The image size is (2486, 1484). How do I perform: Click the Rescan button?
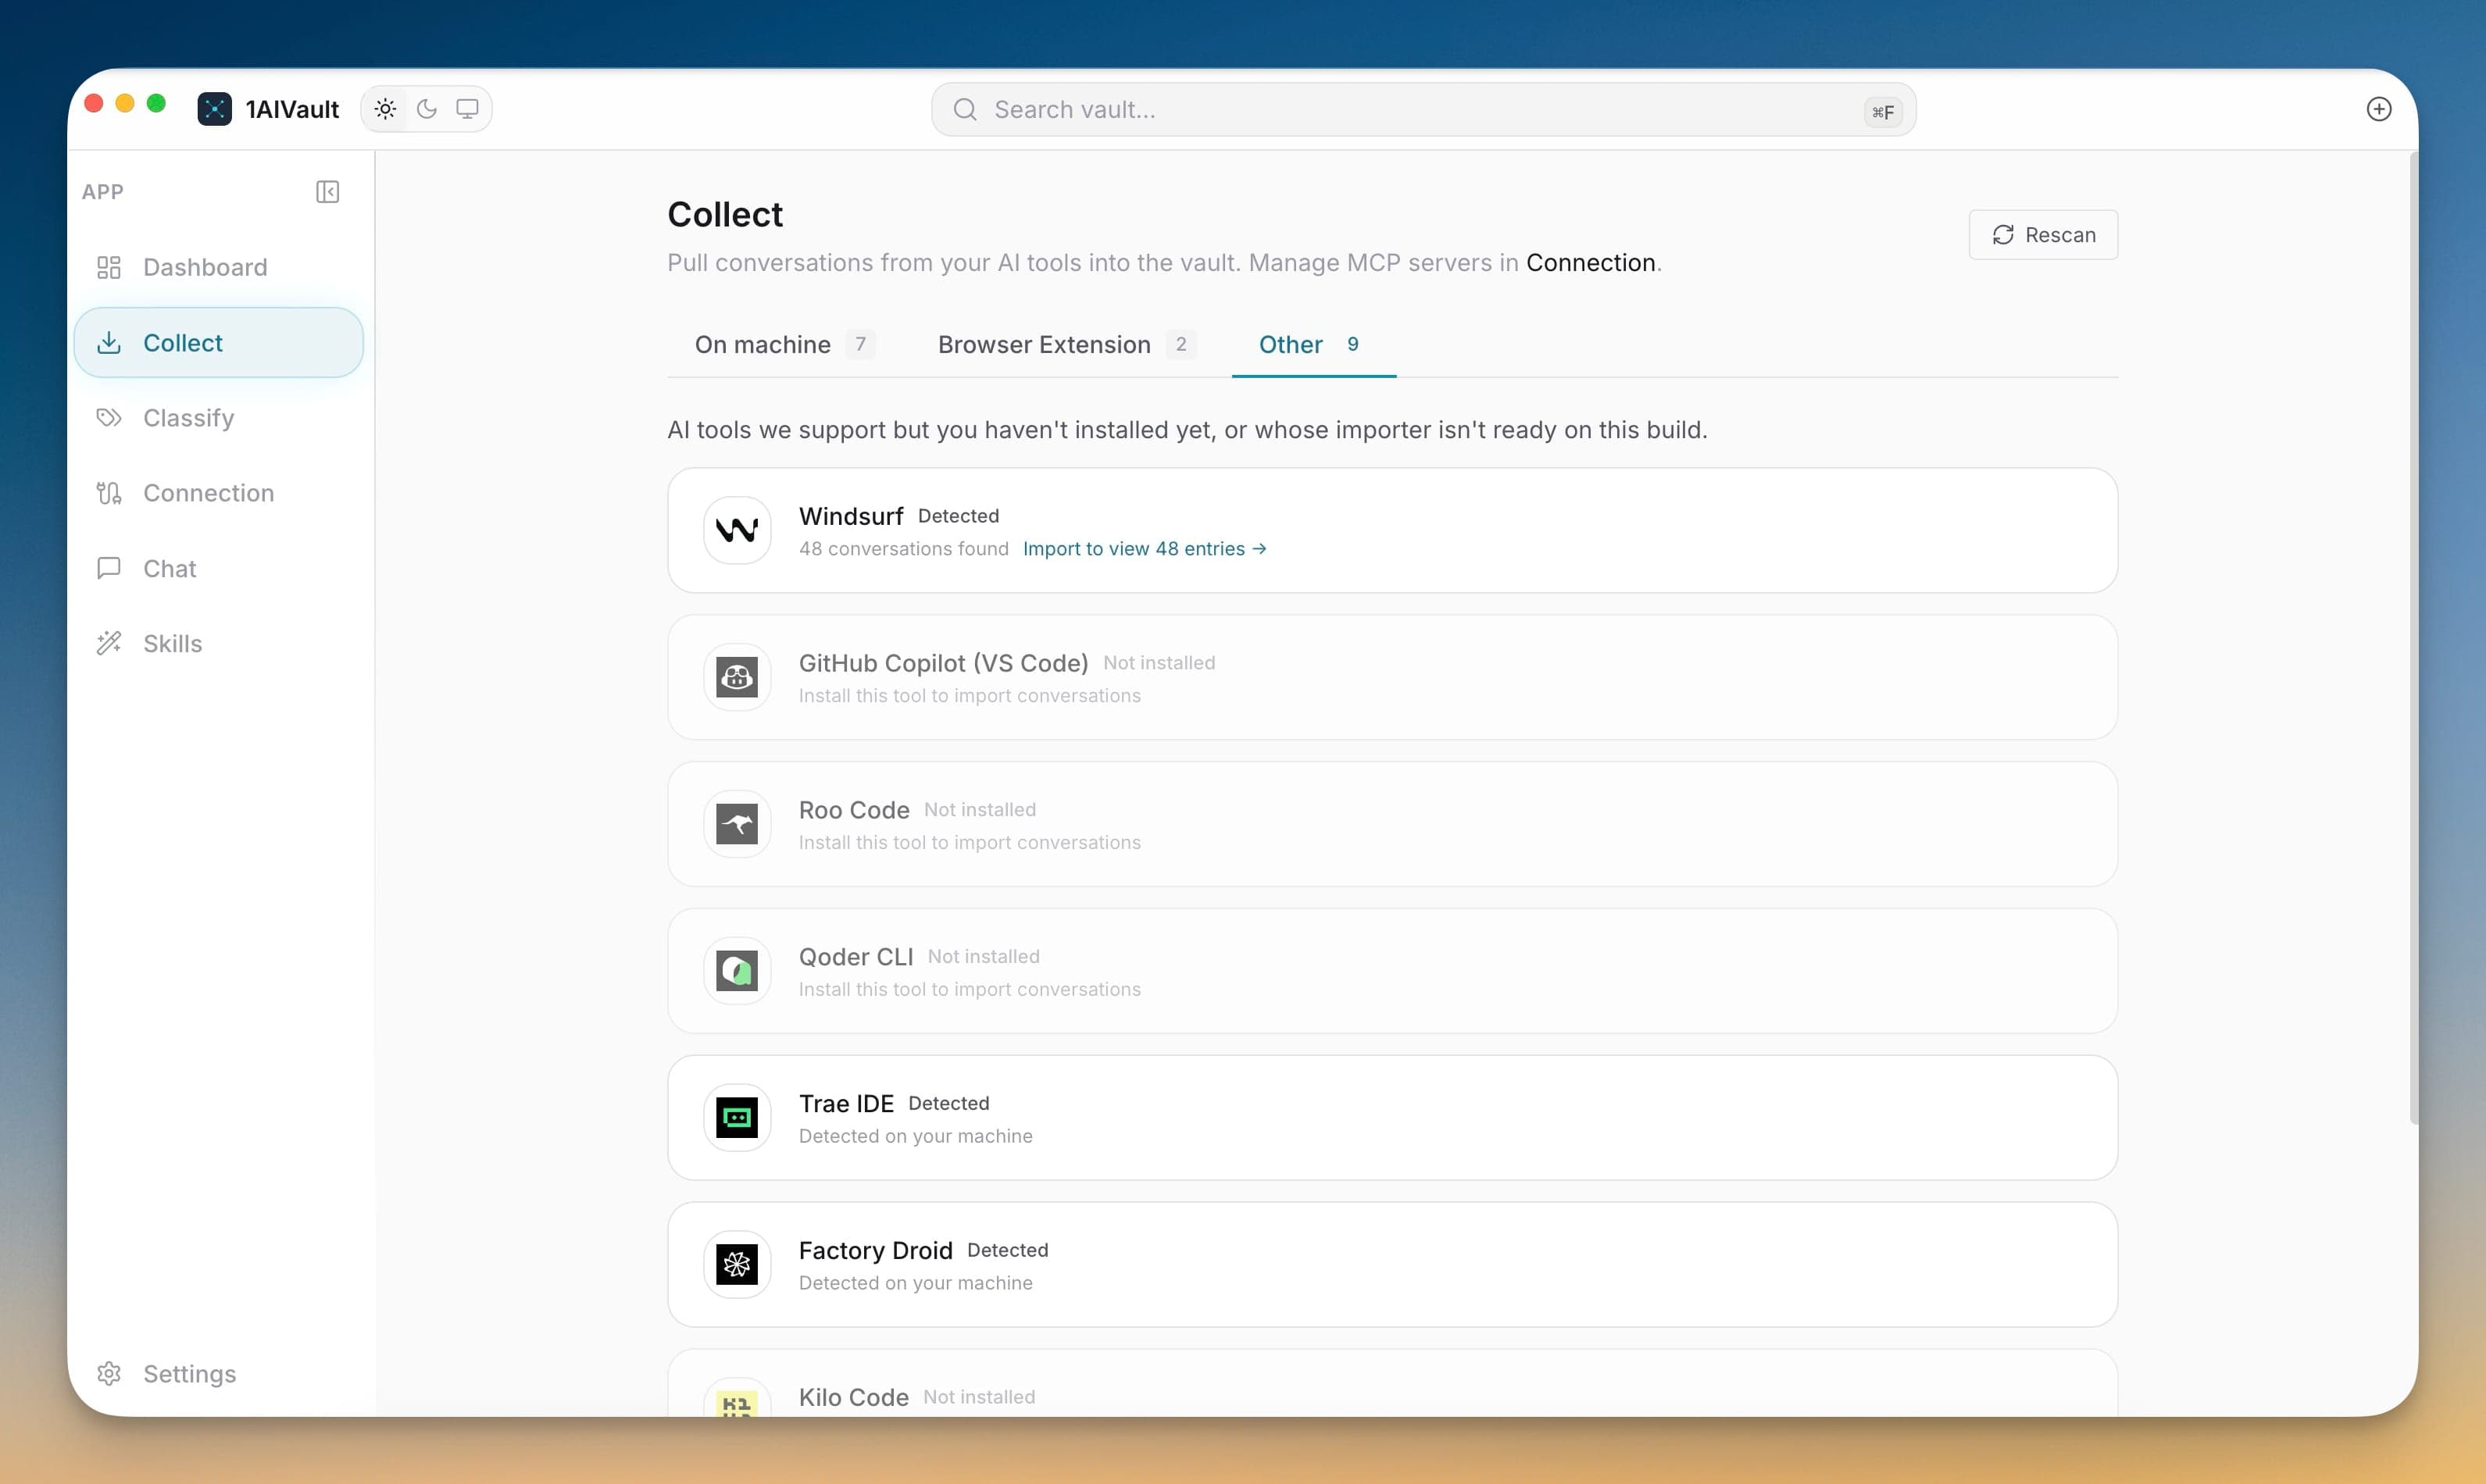[x=2043, y=235]
